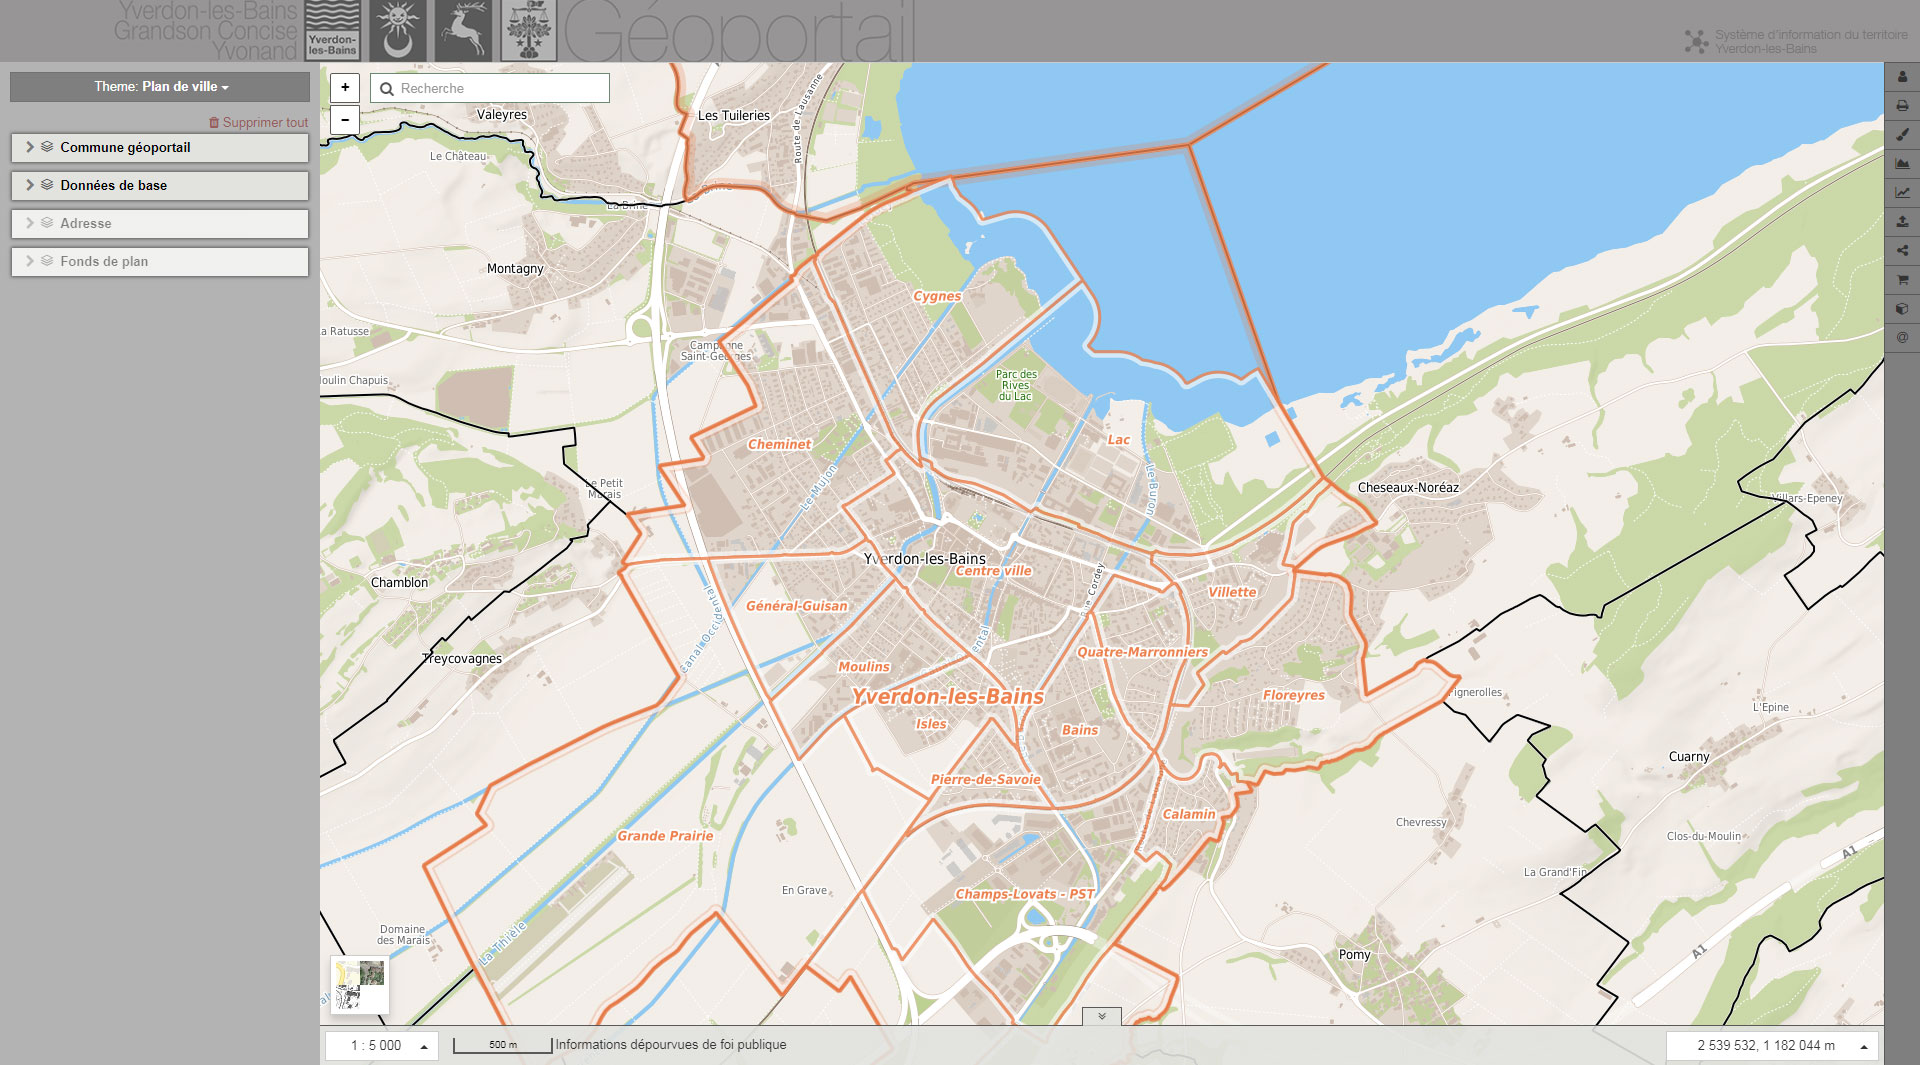Expand the Fonds de plan chevron
1920x1065 pixels.
[x=29, y=261]
